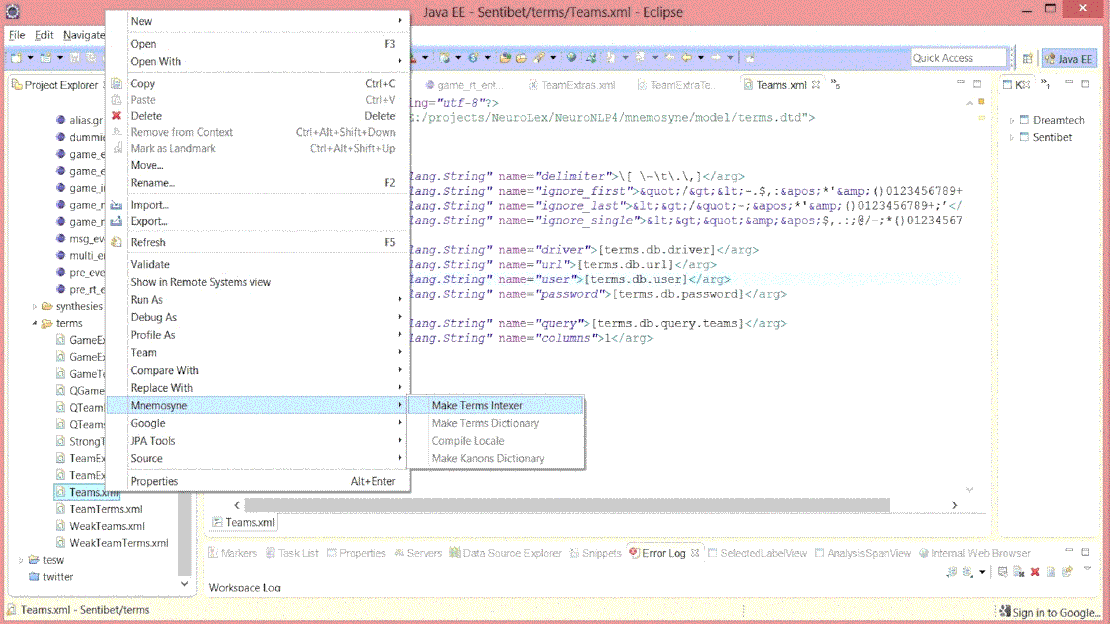
Task: Select WeakTeams.xml in Project Explorer
Action: (107, 526)
